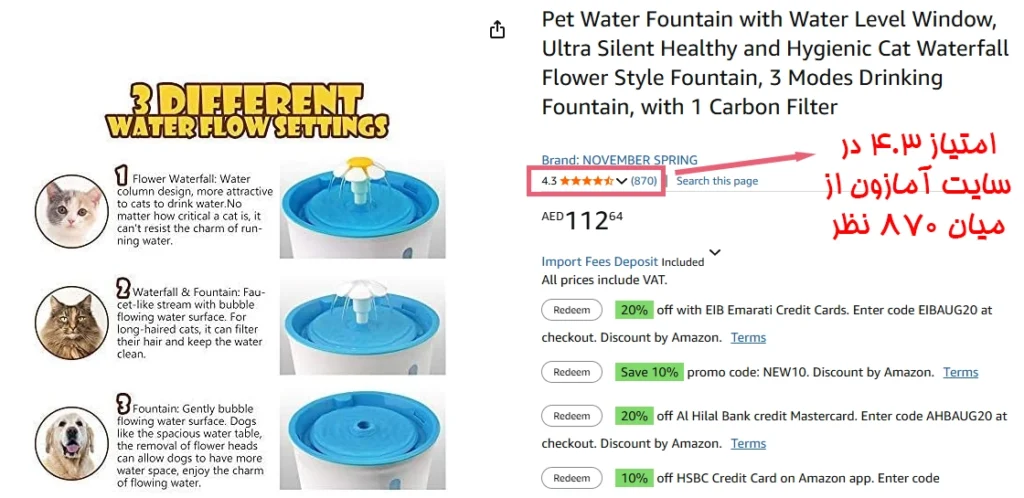Redeem the NEW10 promo code offer

572,372
